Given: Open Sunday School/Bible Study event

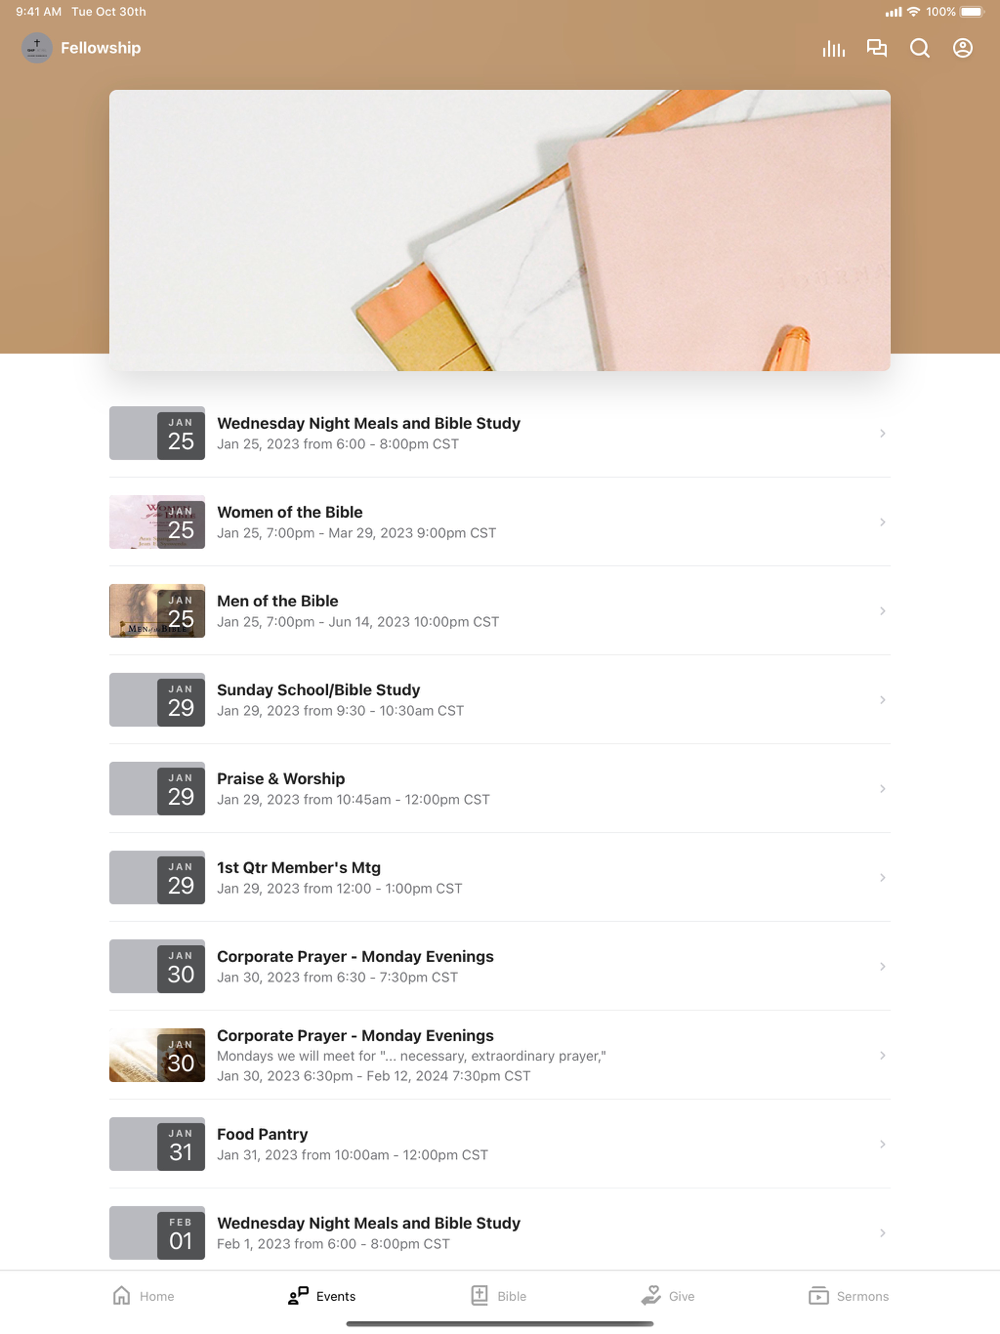Looking at the screenshot, I should pos(500,700).
